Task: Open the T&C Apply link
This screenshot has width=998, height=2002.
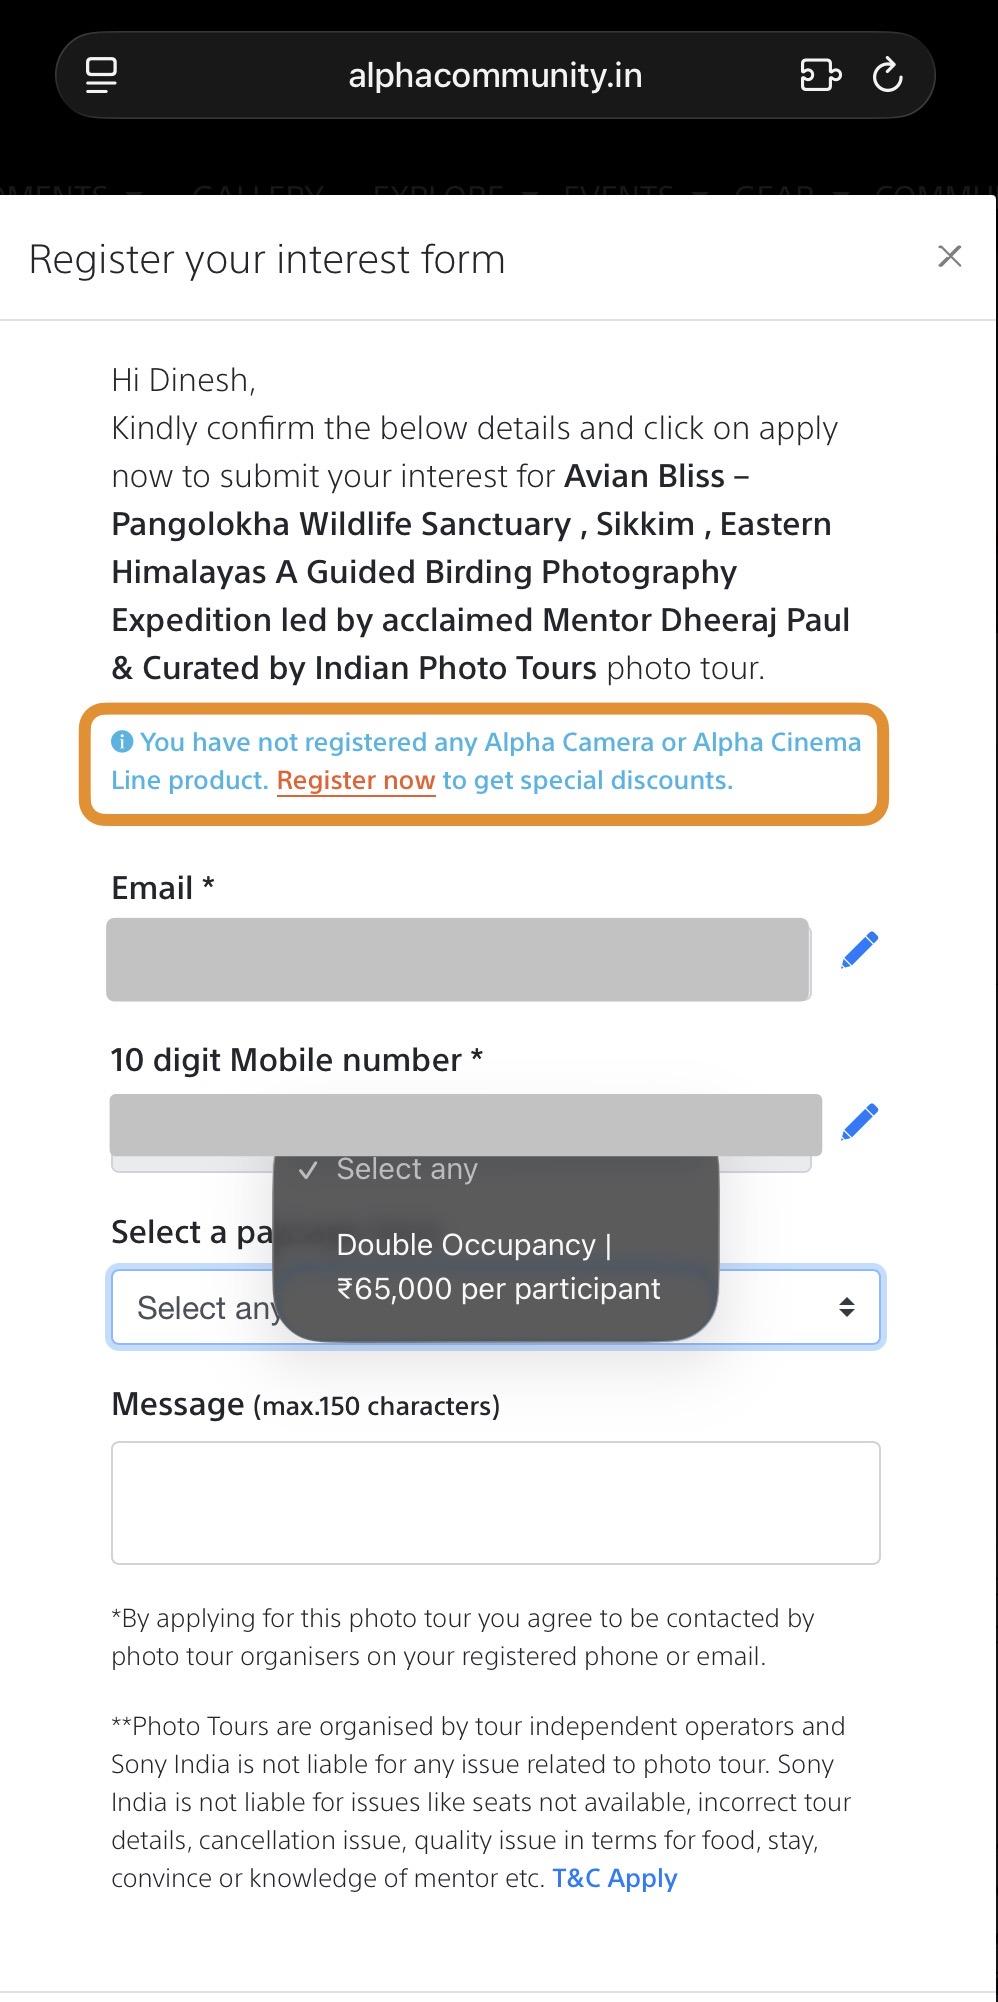Action: pos(614,1878)
